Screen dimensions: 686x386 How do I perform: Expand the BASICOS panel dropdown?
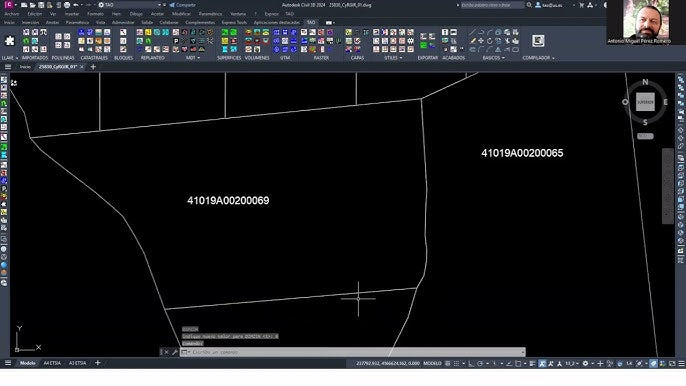[503, 58]
